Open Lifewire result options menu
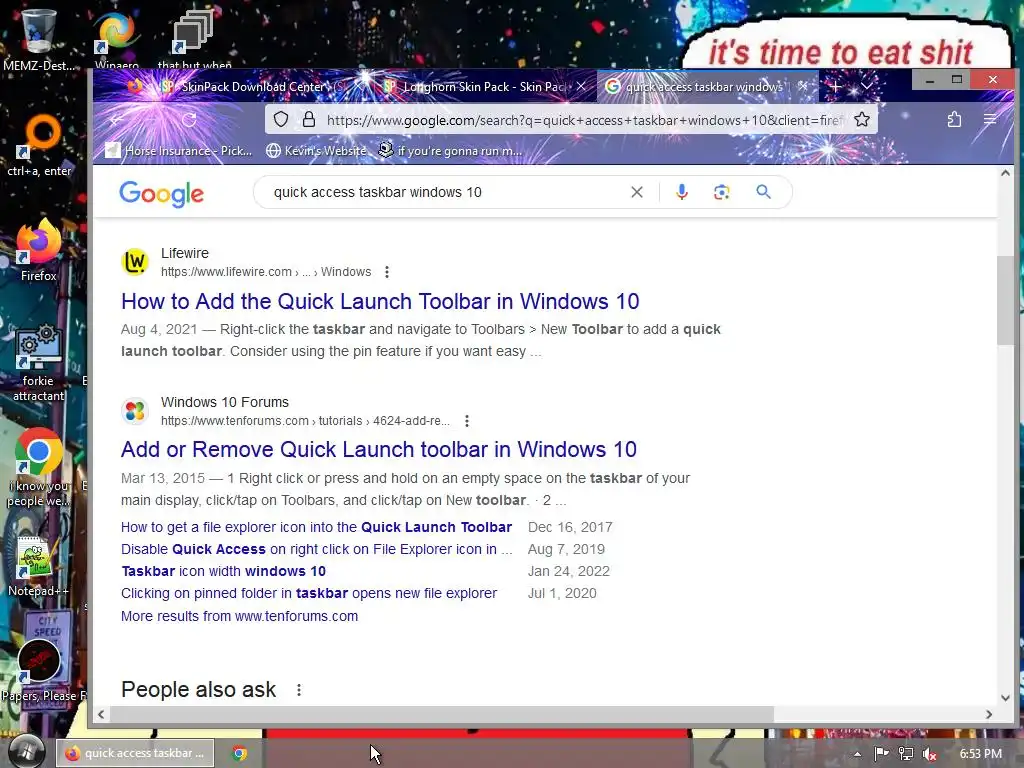The image size is (1024, 768). coord(387,272)
